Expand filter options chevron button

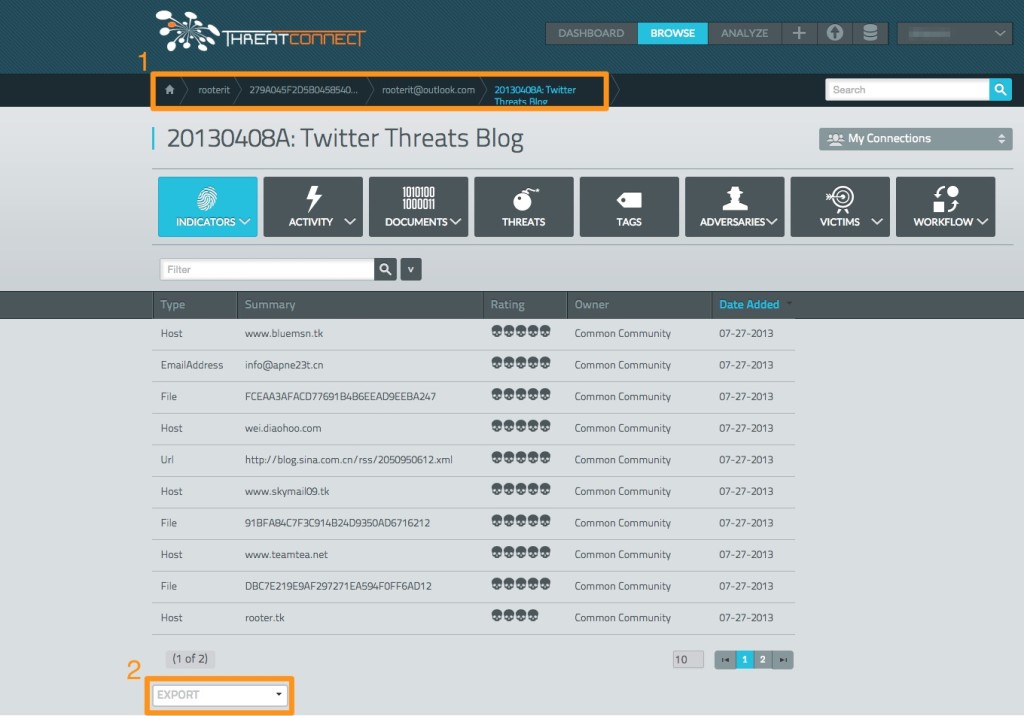tap(411, 269)
